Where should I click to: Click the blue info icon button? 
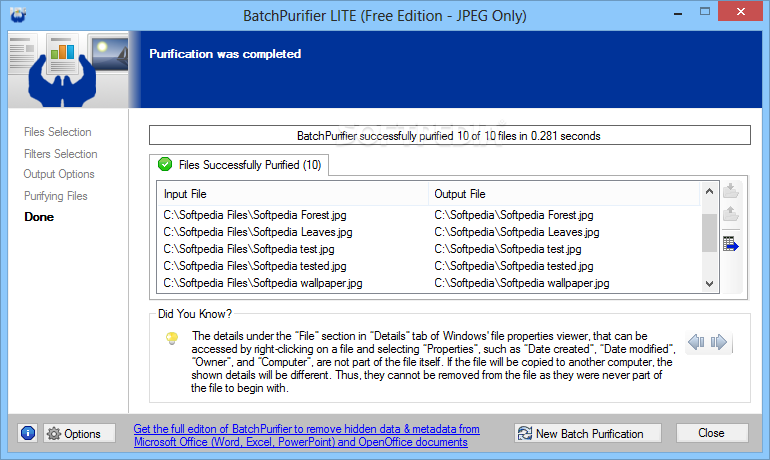click(28, 433)
